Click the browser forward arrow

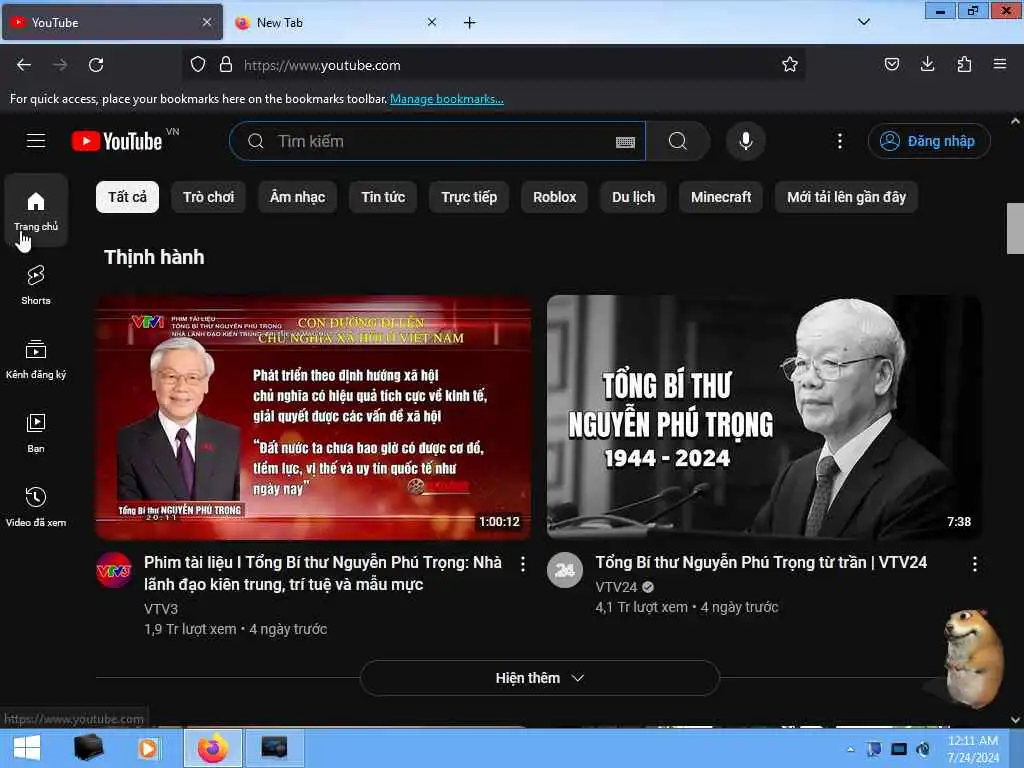60,65
